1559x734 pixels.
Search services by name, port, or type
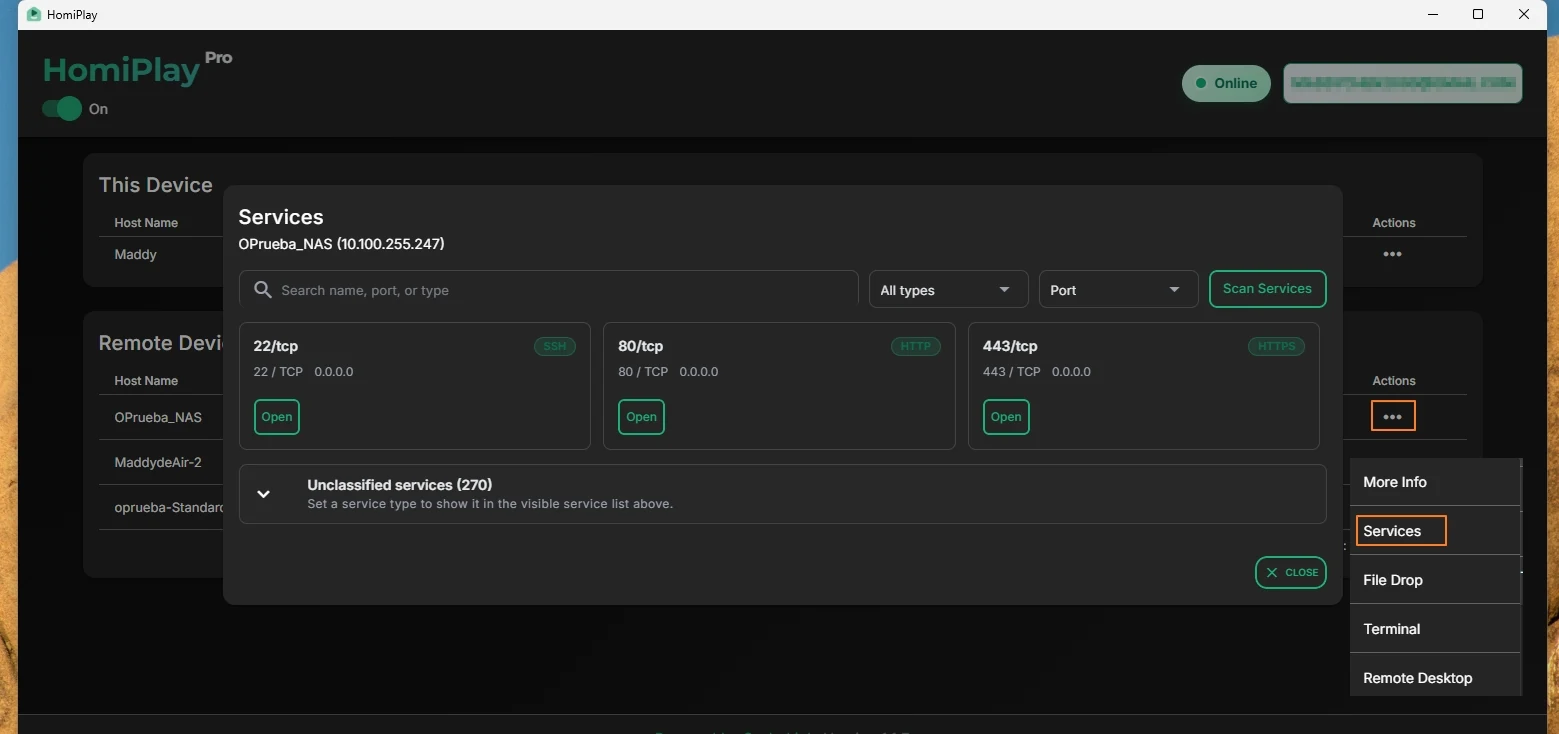549,290
